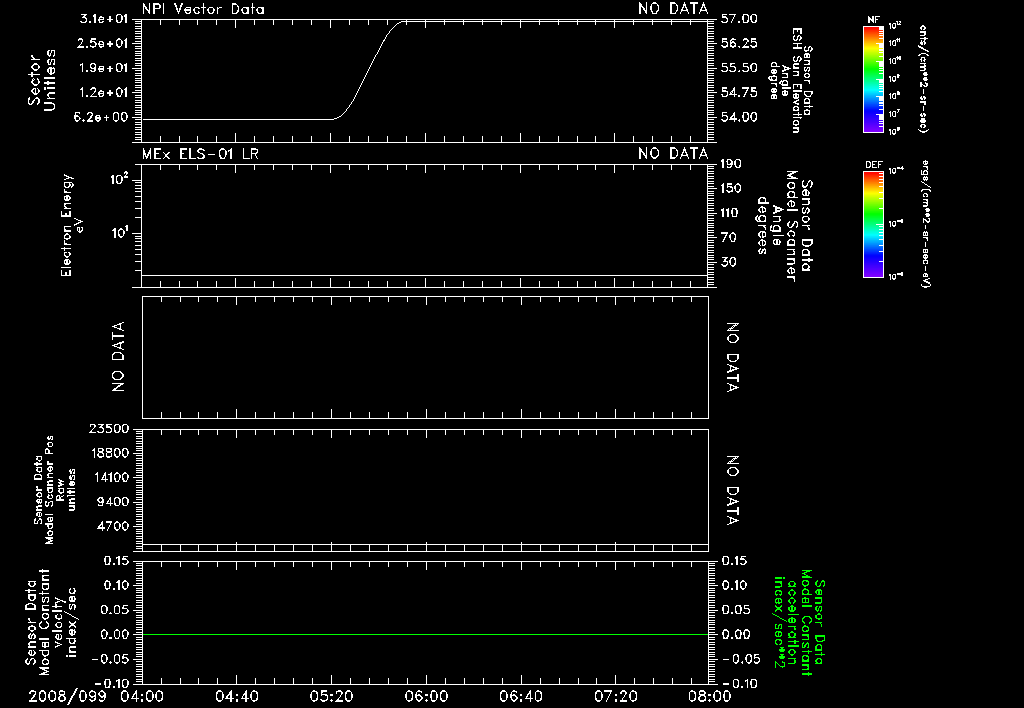Click the rising white curve in NPI panel
The width and height of the screenshot is (1024, 708).
[x=367, y=69]
